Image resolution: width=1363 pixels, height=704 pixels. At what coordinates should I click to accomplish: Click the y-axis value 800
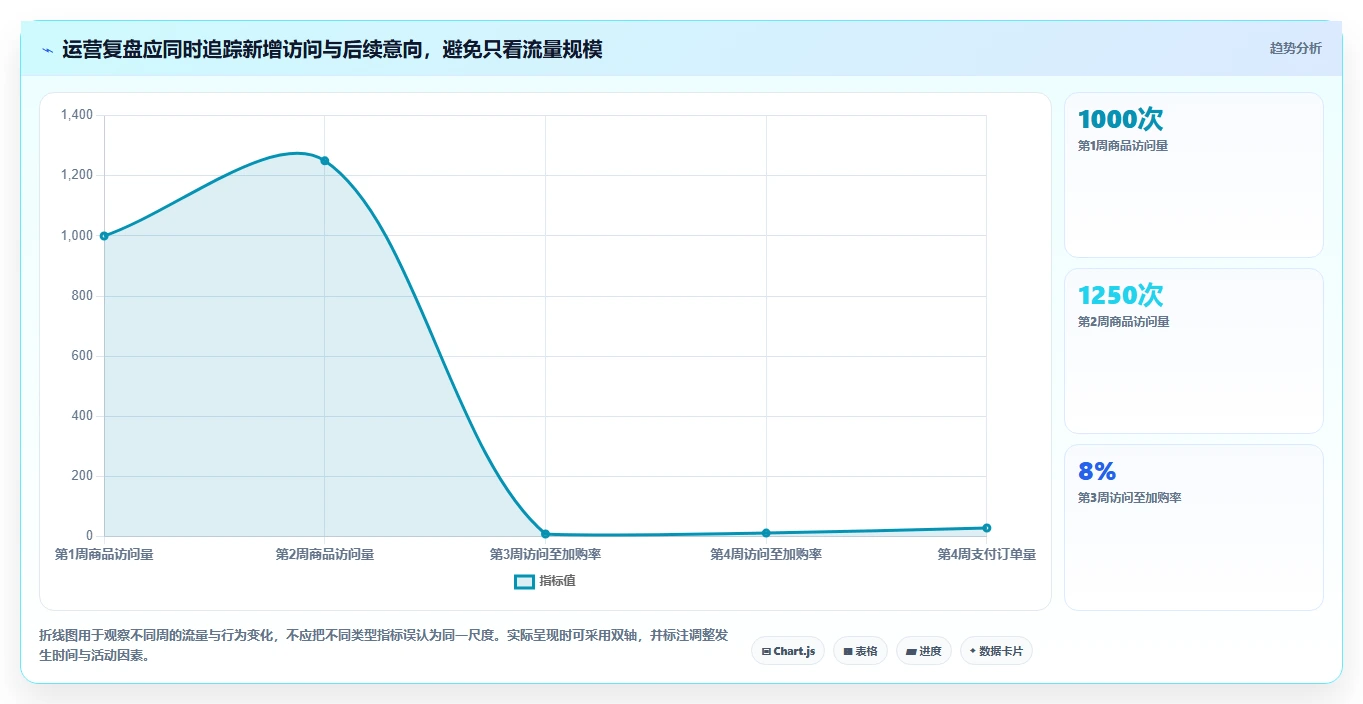pos(83,296)
